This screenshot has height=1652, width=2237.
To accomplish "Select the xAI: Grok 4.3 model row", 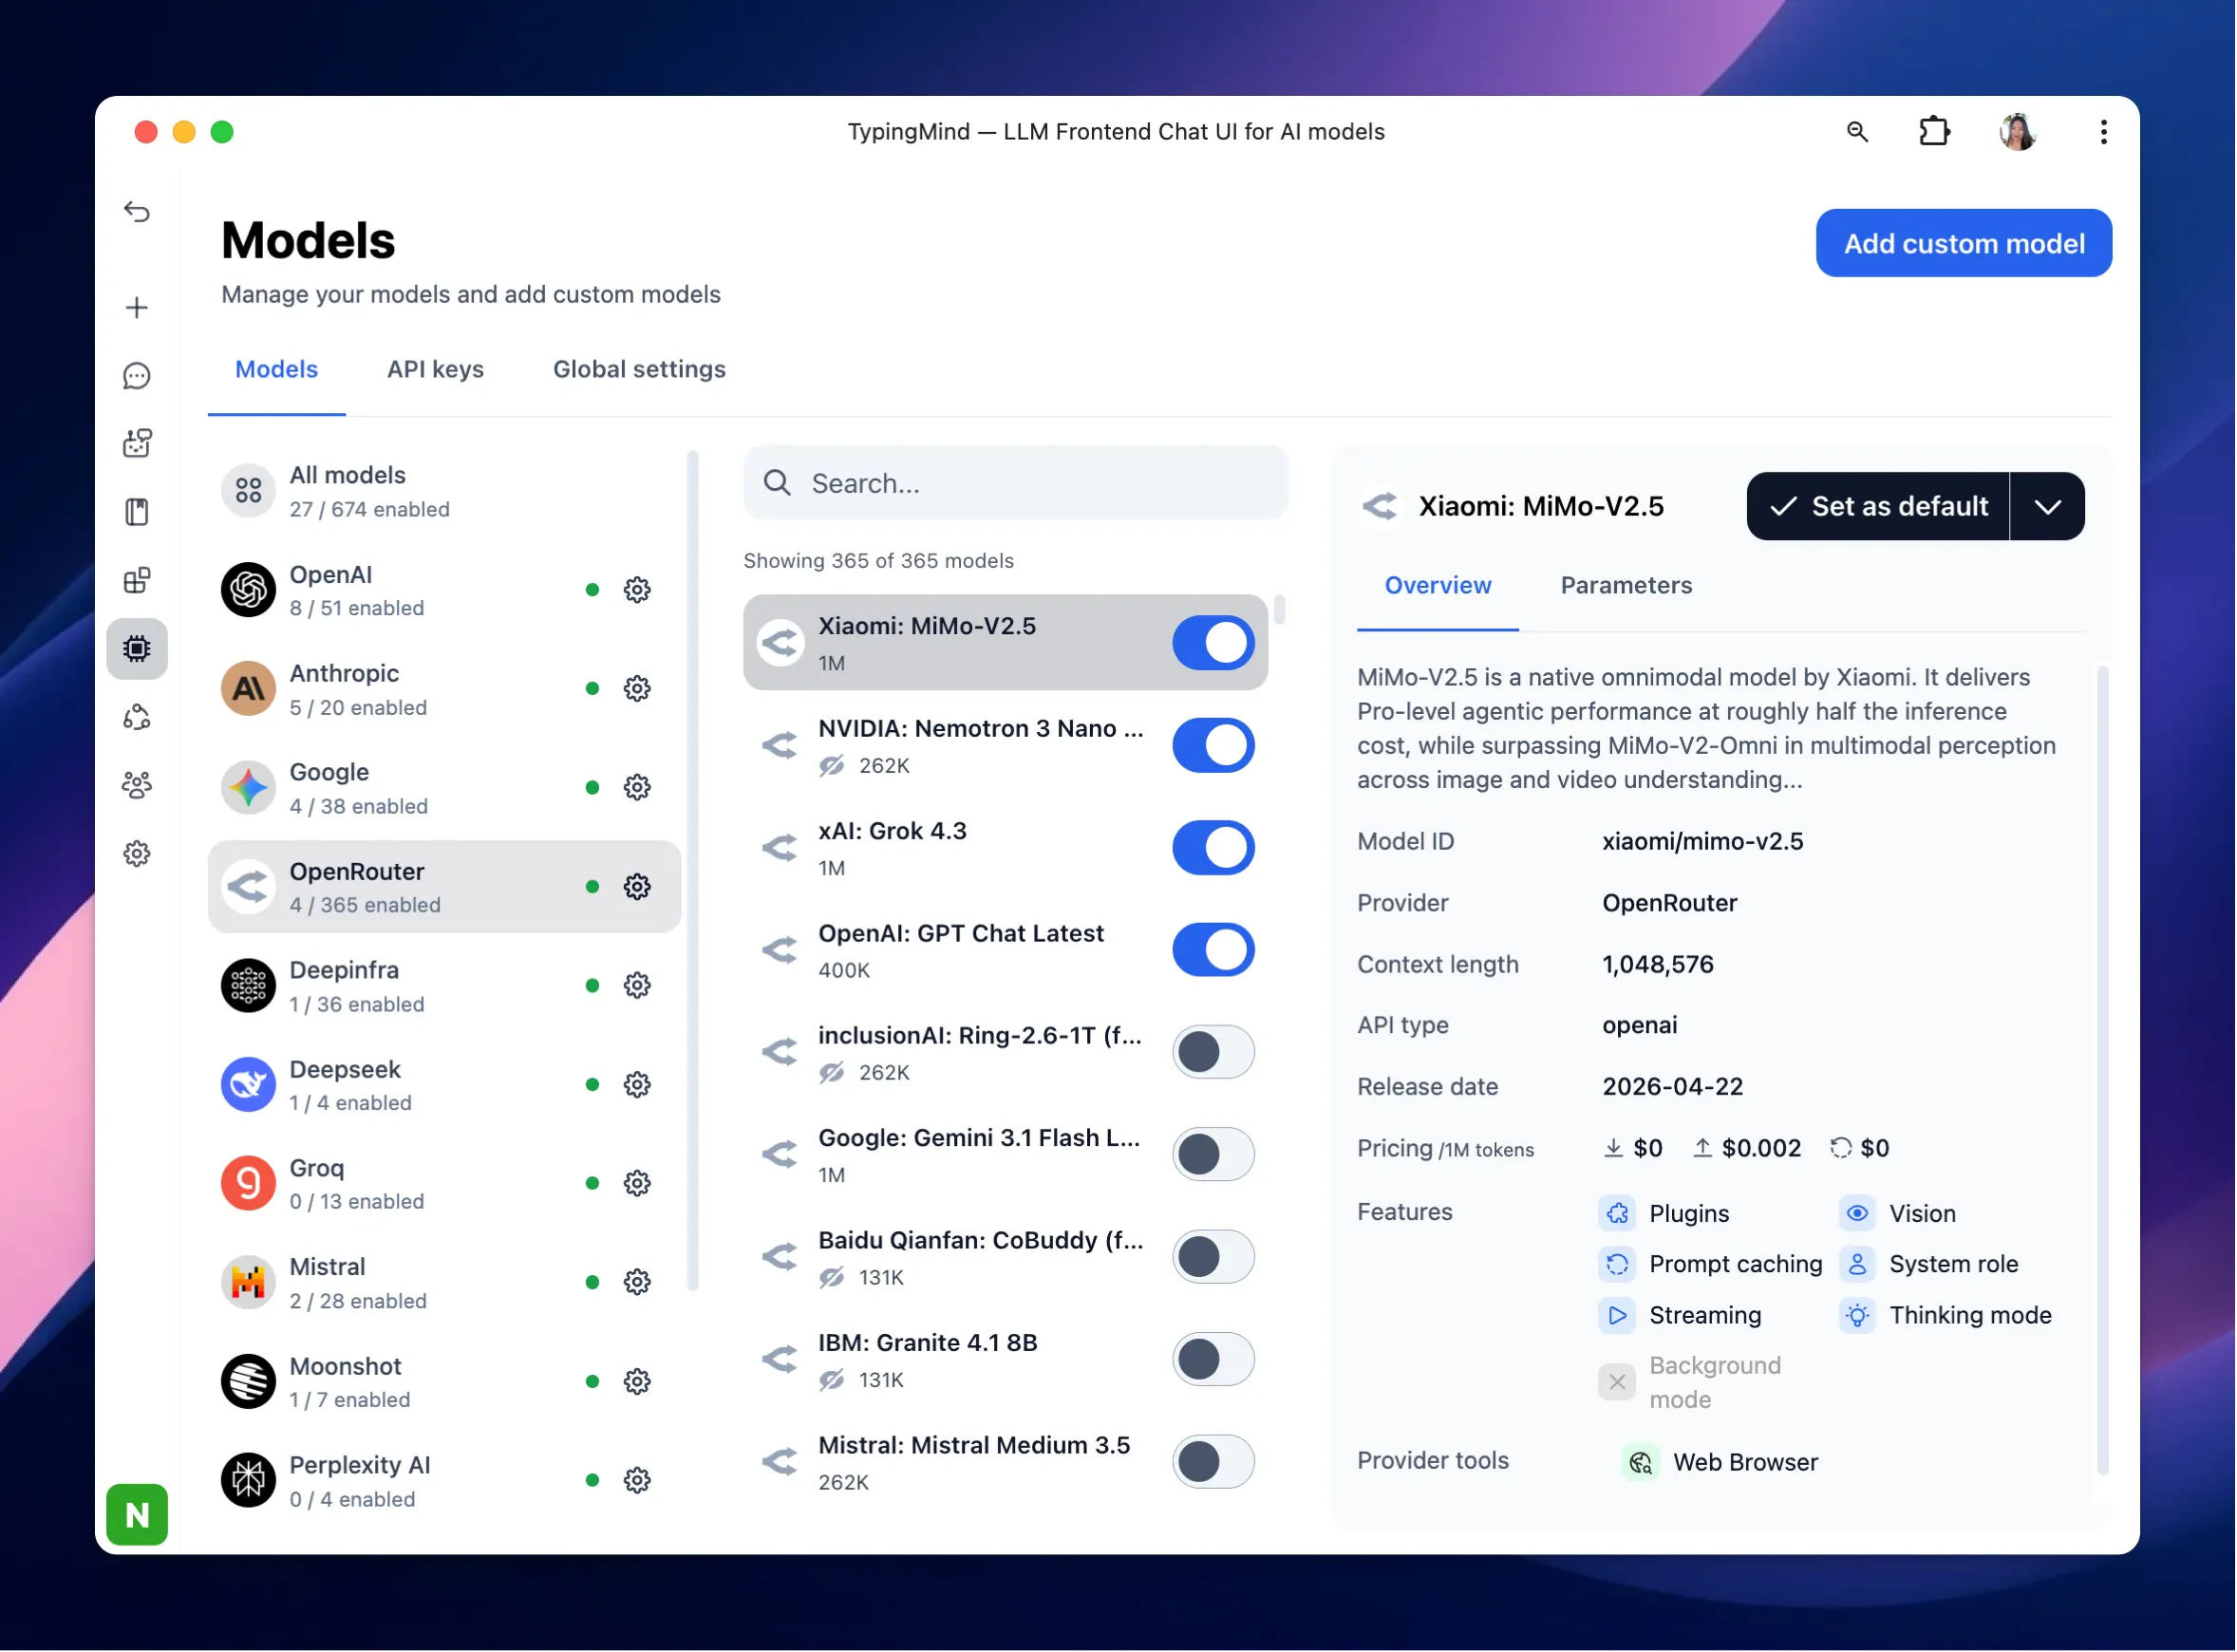I will pos(1006,848).
